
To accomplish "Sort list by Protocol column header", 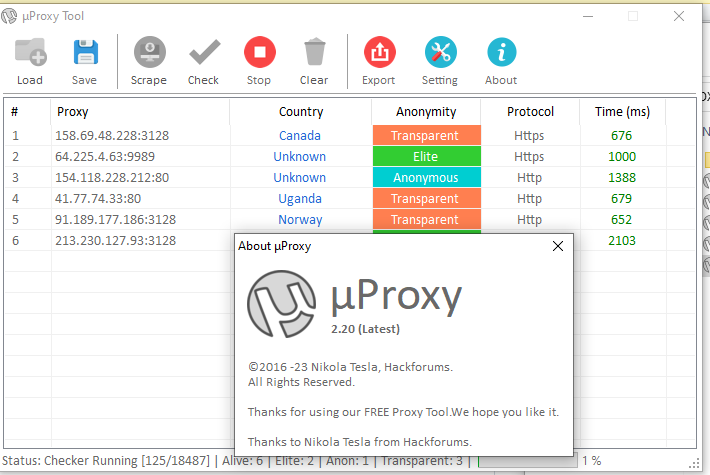I will pyautogui.click(x=530, y=112).
